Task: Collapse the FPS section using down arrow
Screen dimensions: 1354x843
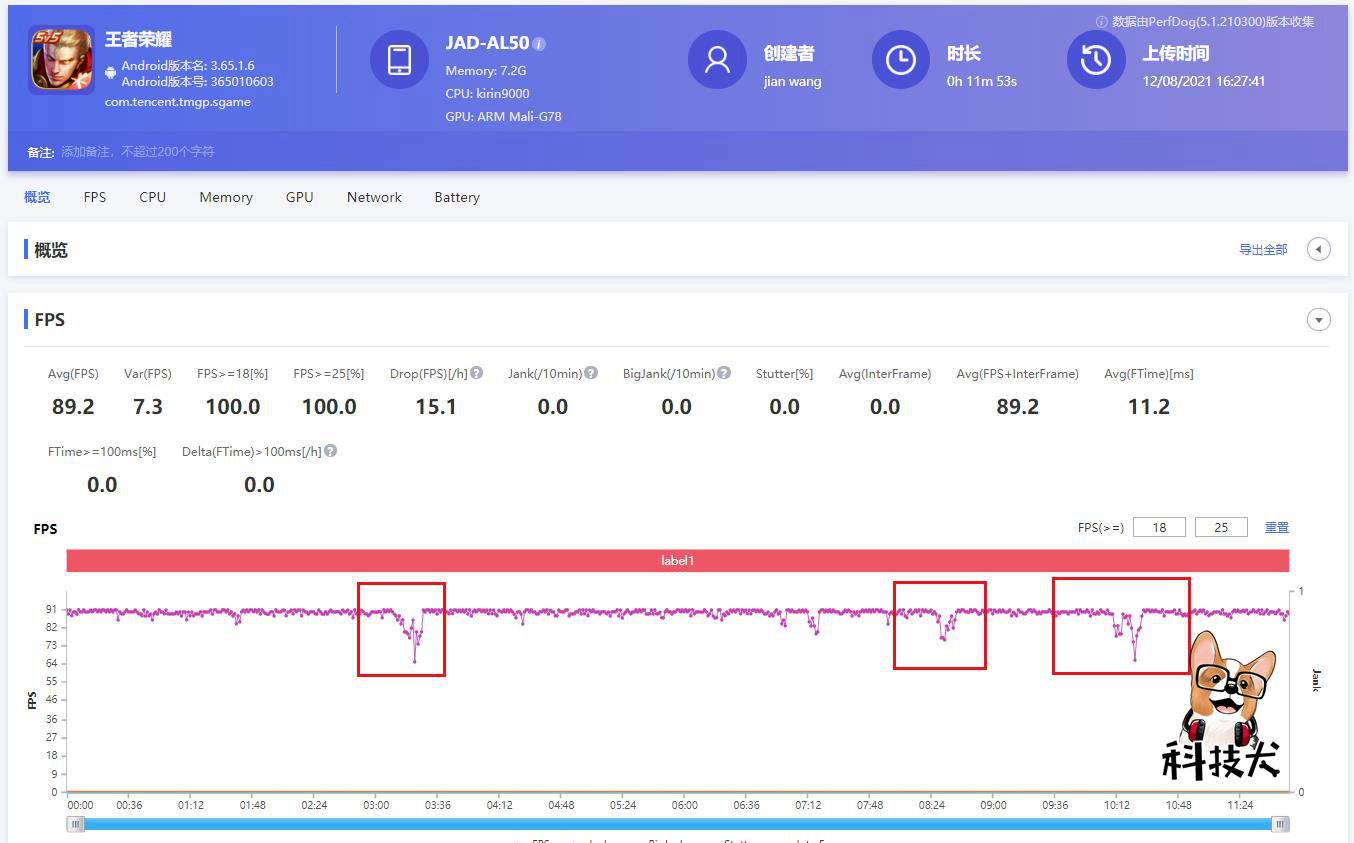Action: (1319, 320)
